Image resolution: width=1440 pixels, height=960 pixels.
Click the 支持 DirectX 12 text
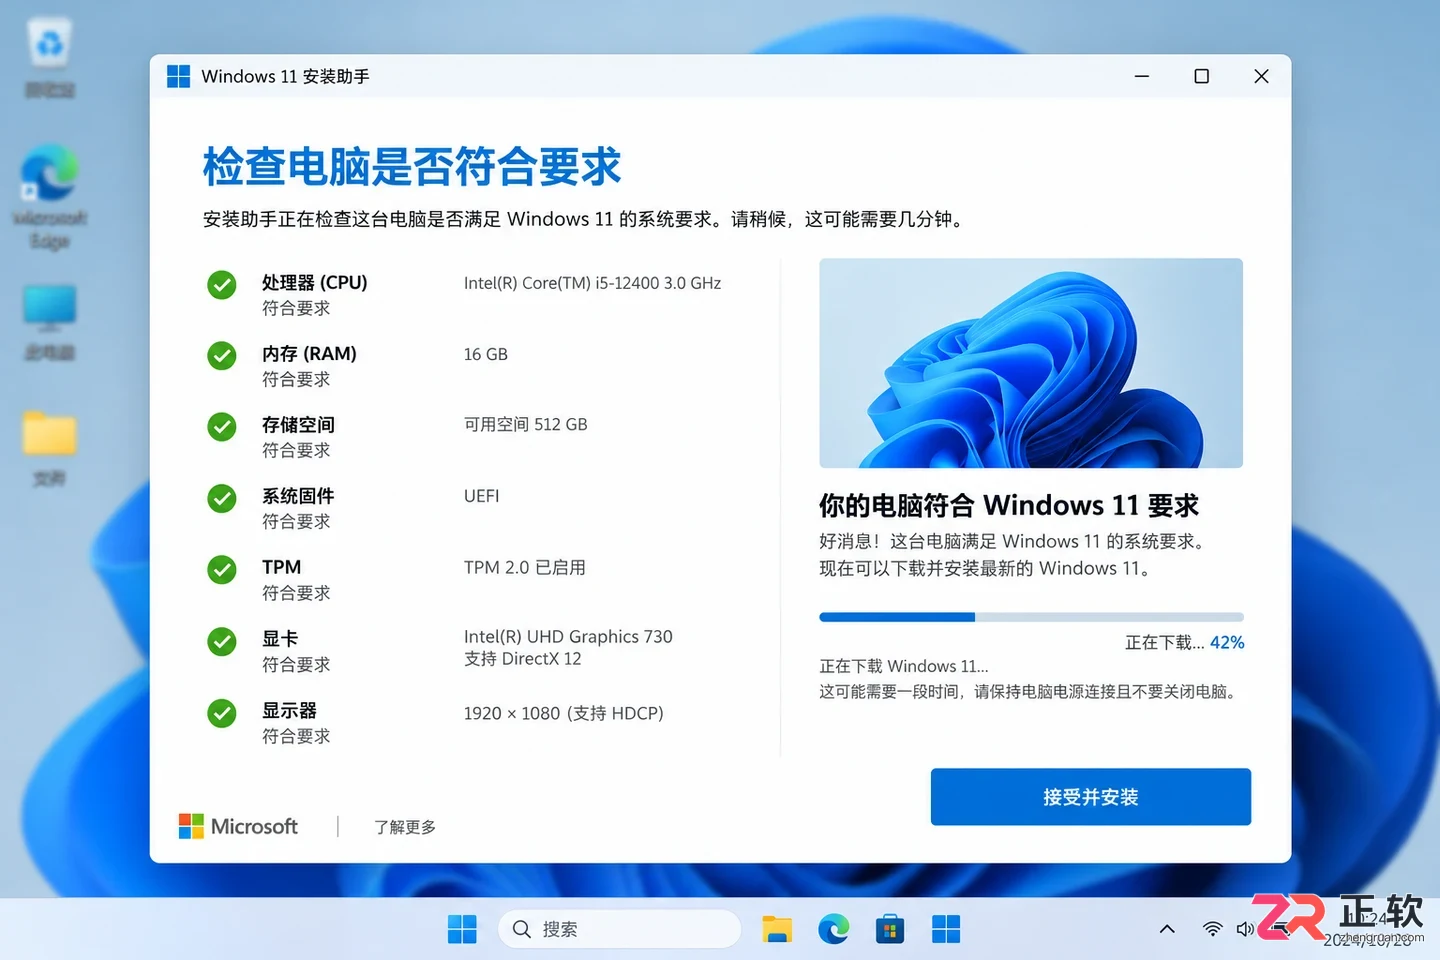tap(522, 659)
